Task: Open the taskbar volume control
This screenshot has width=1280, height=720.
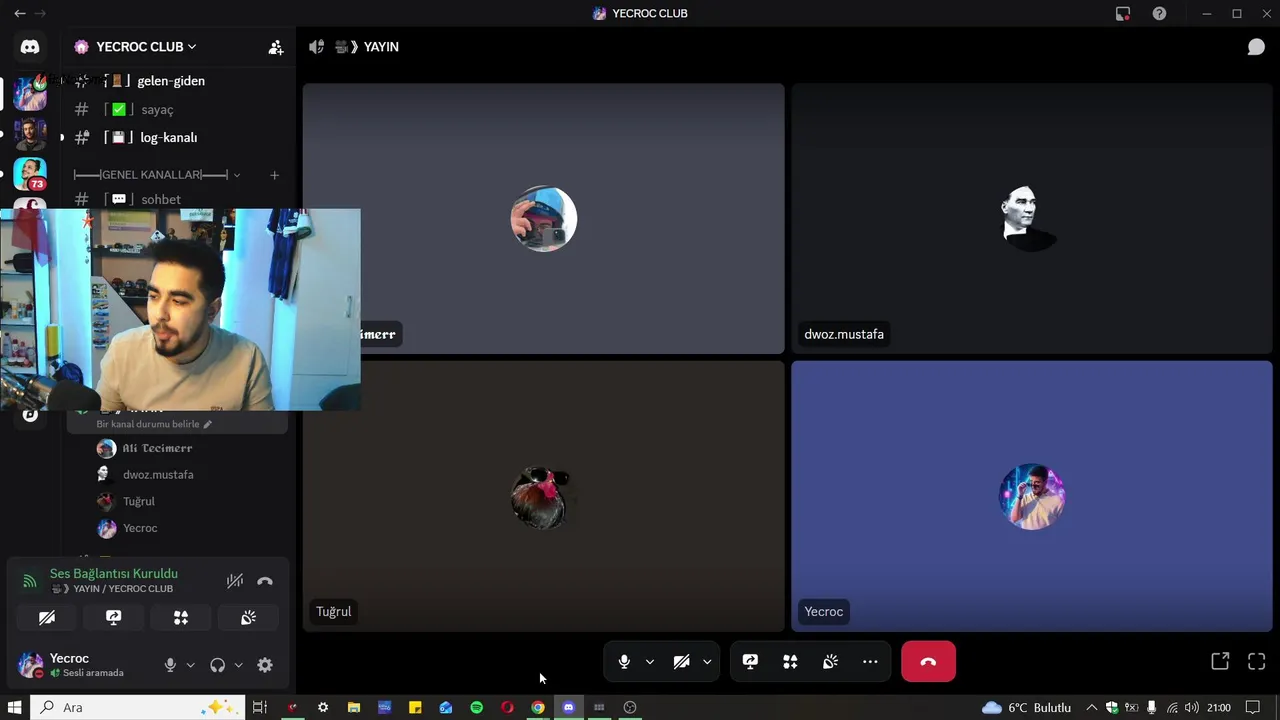Action: coord(1192,707)
